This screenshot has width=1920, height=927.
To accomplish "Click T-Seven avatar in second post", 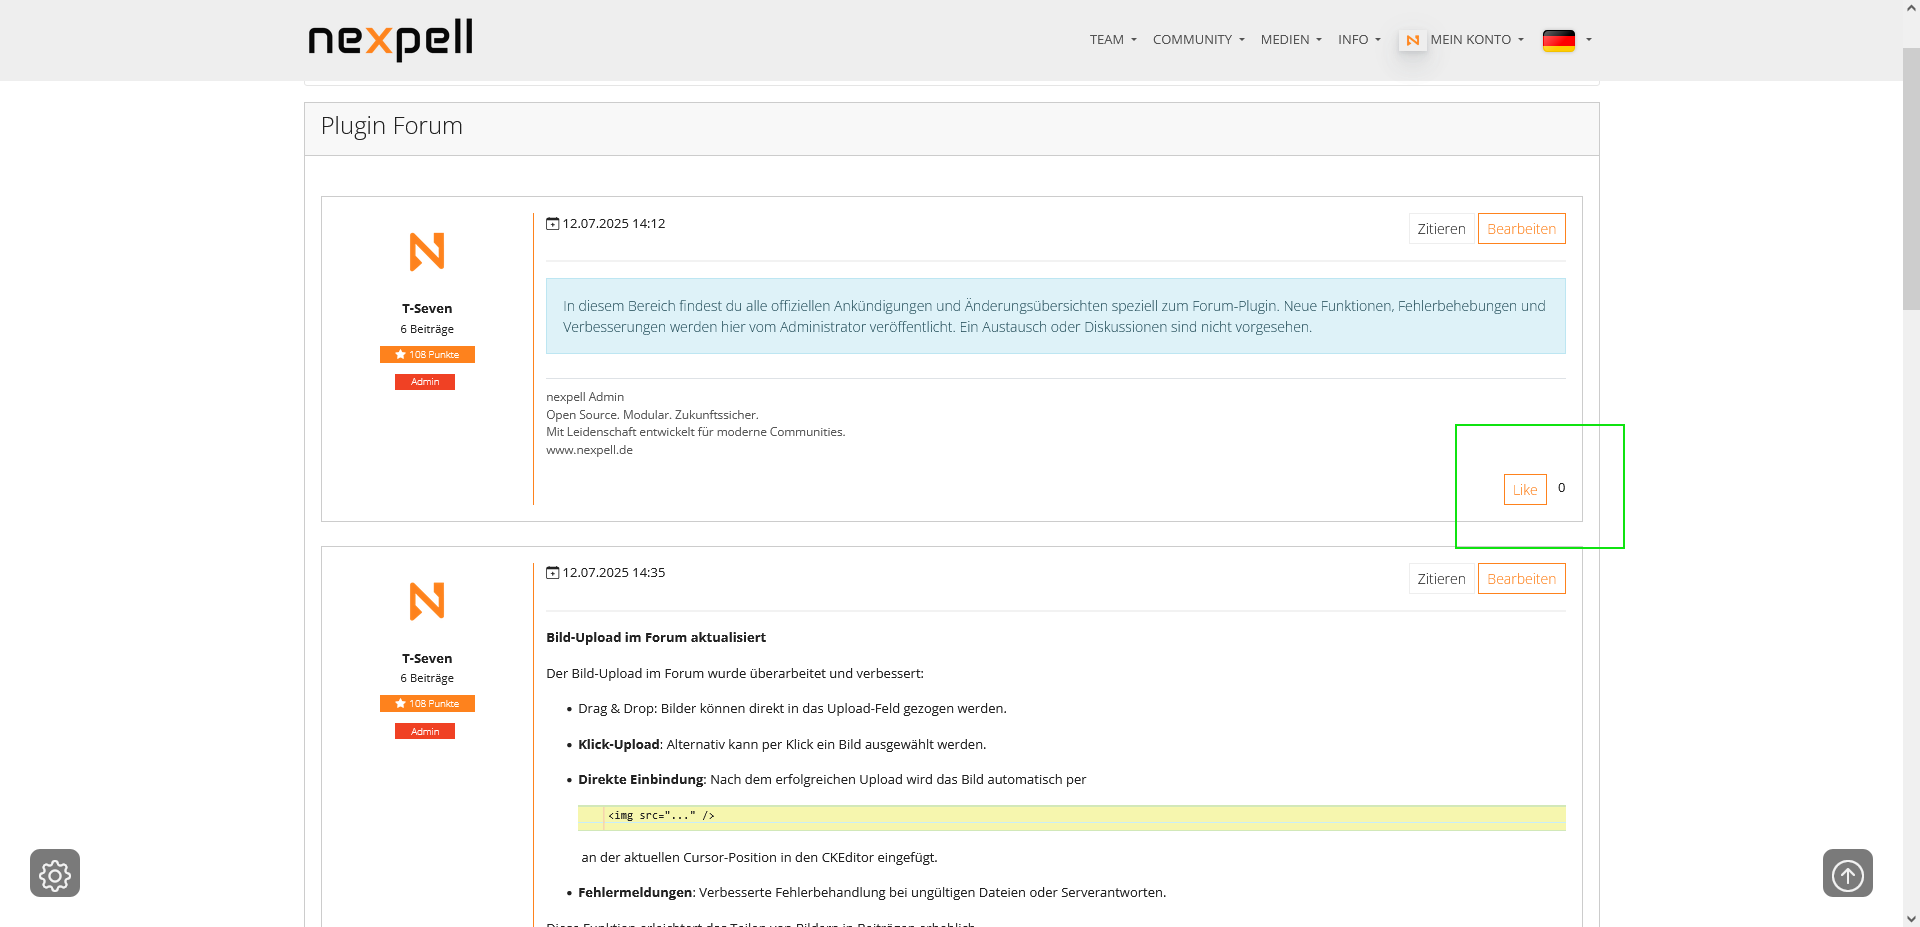I will point(427,601).
